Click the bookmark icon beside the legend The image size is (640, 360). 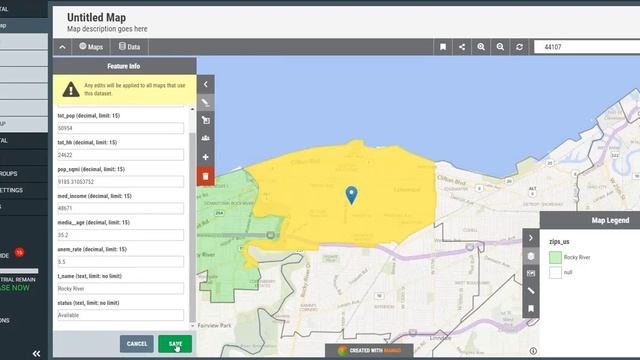point(531,309)
